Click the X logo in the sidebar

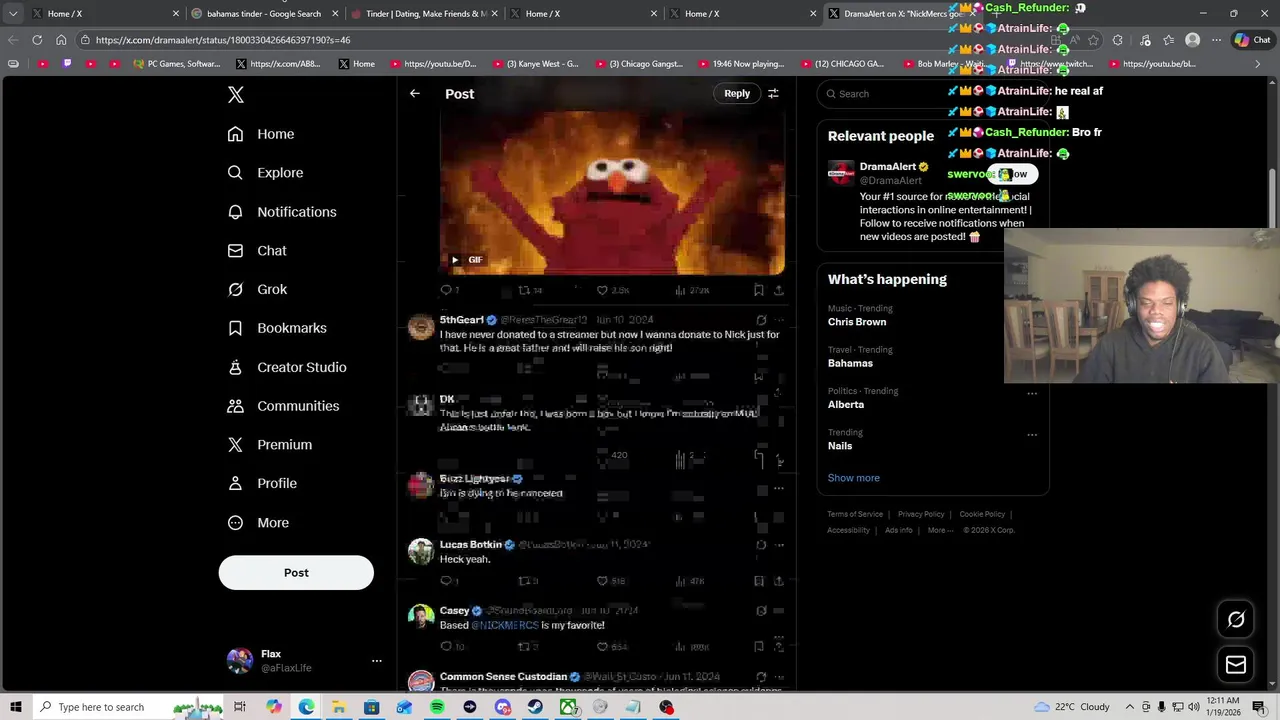[235, 95]
